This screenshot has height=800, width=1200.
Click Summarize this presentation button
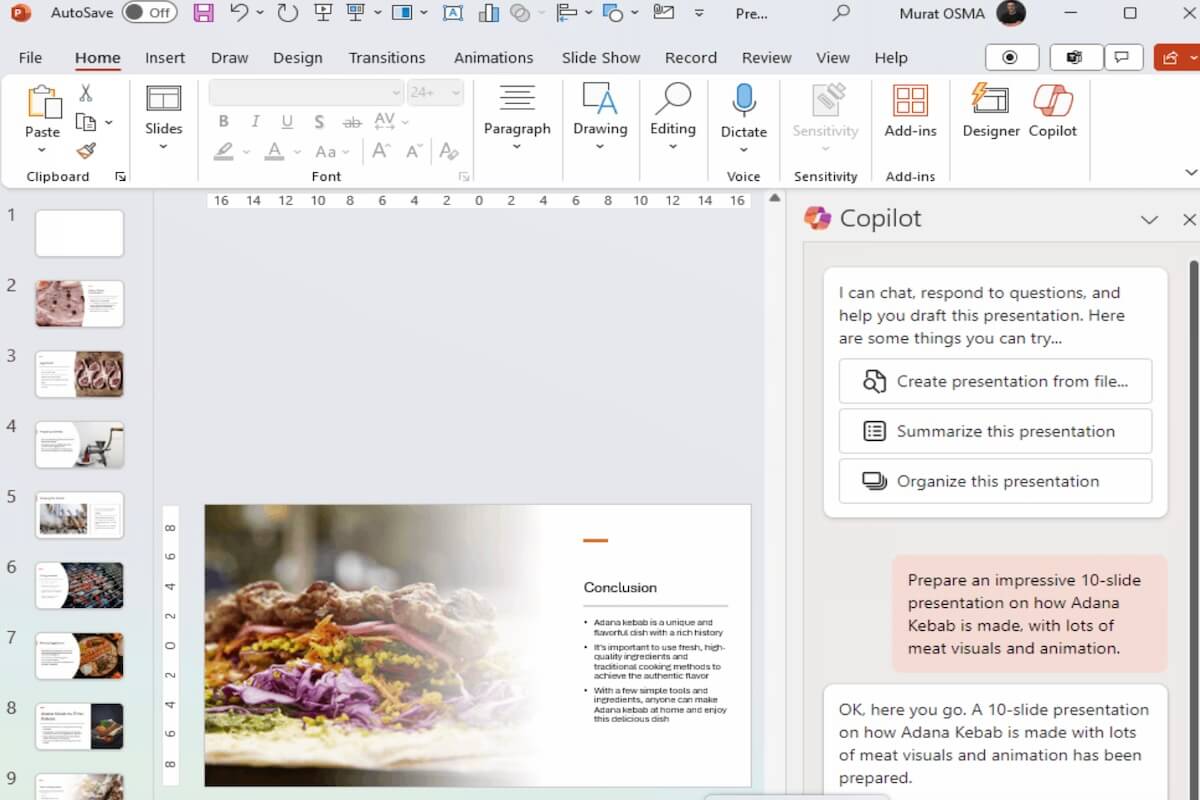pos(995,431)
